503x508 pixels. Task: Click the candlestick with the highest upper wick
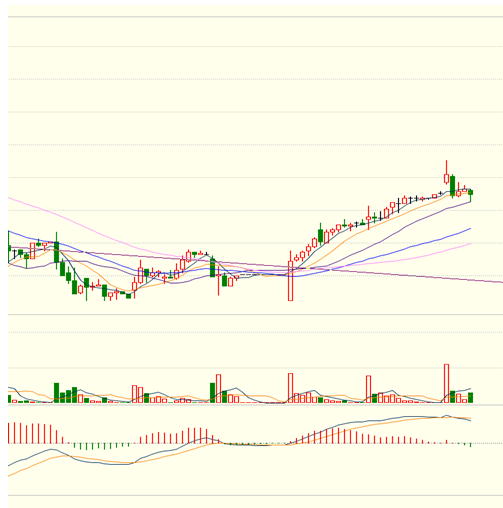tap(446, 172)
